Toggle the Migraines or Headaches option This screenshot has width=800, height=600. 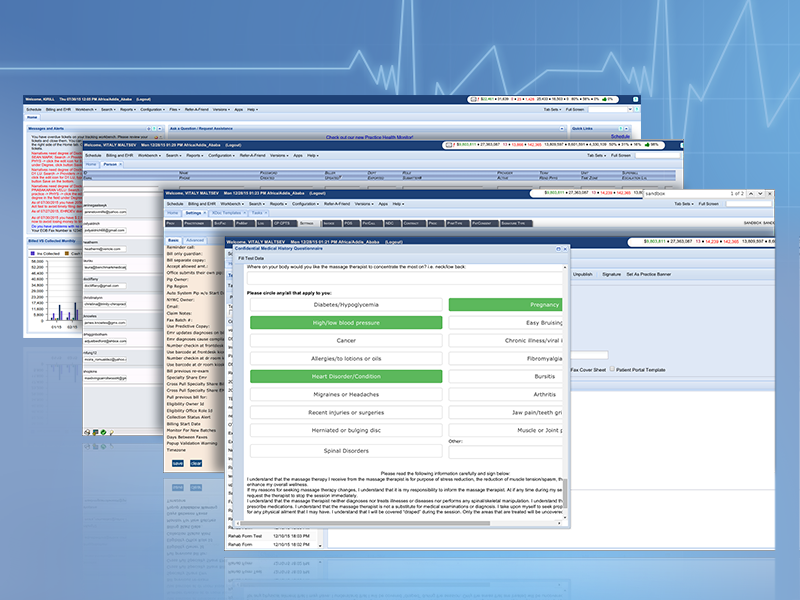coord(346,394)
